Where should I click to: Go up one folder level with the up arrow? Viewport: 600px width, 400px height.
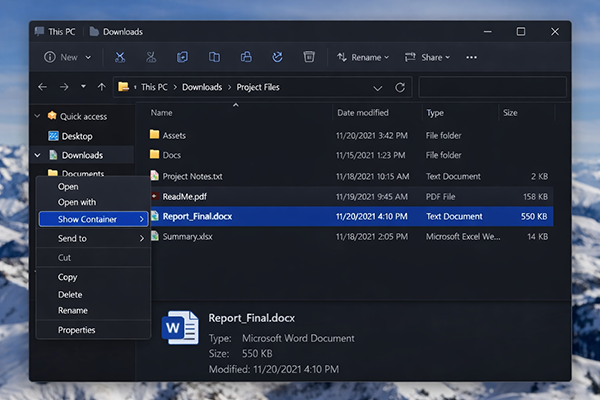(100, 87)
